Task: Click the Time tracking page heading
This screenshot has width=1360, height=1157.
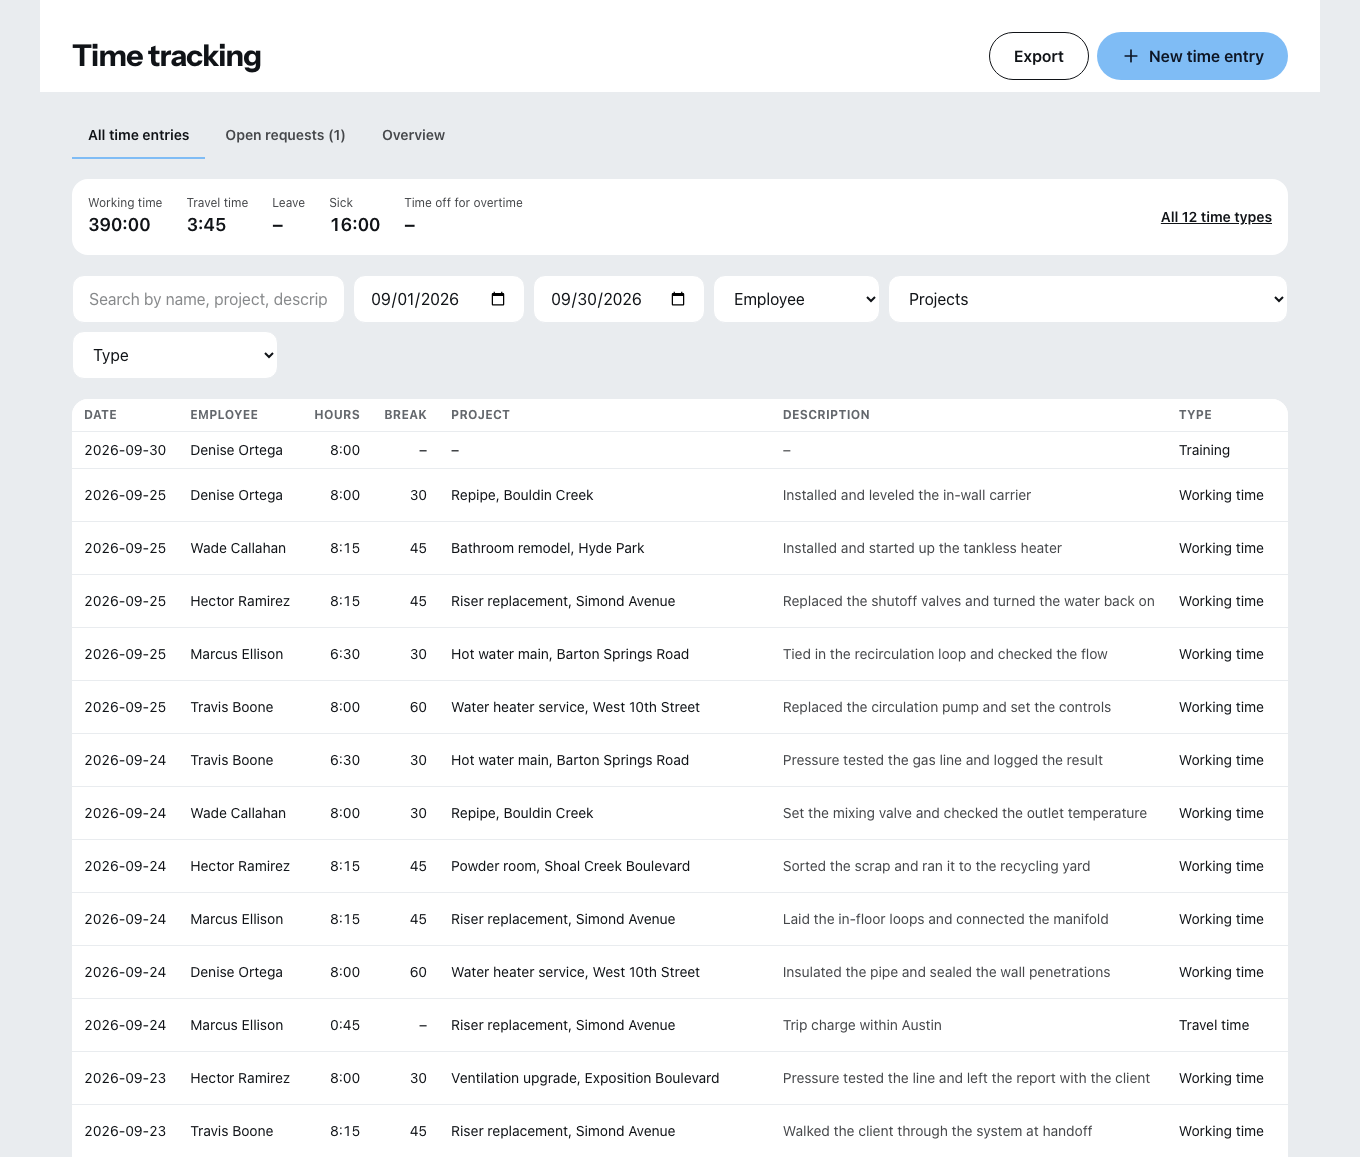Action: [167, 56]
